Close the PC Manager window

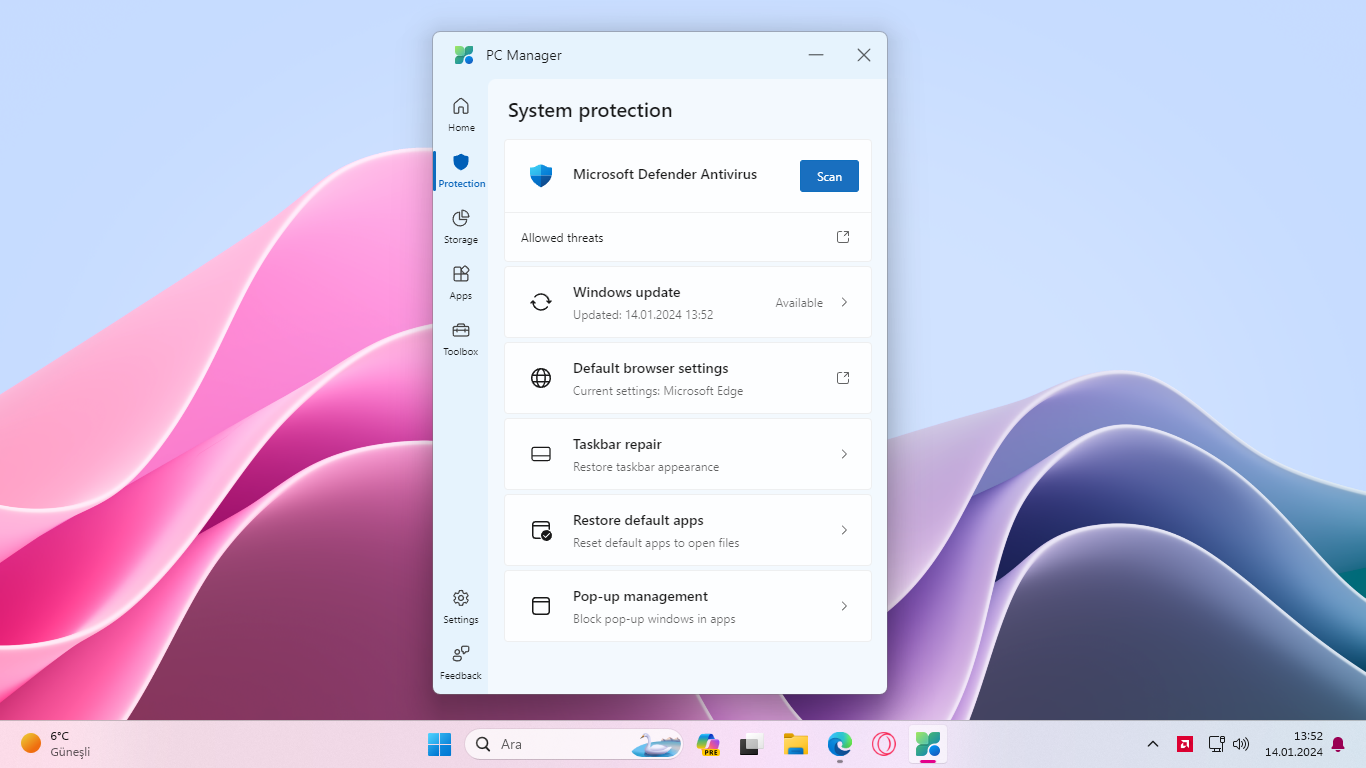[x=864, y=55]
